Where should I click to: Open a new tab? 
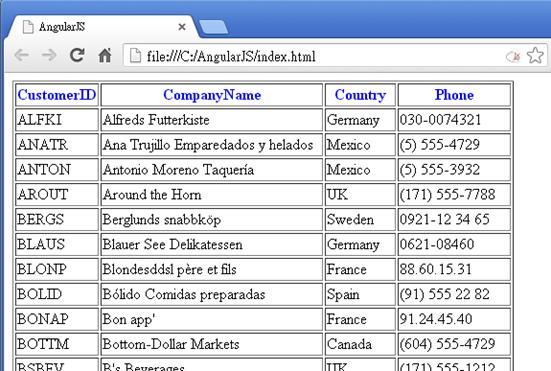pyautogui.click(x=213, y=27)
